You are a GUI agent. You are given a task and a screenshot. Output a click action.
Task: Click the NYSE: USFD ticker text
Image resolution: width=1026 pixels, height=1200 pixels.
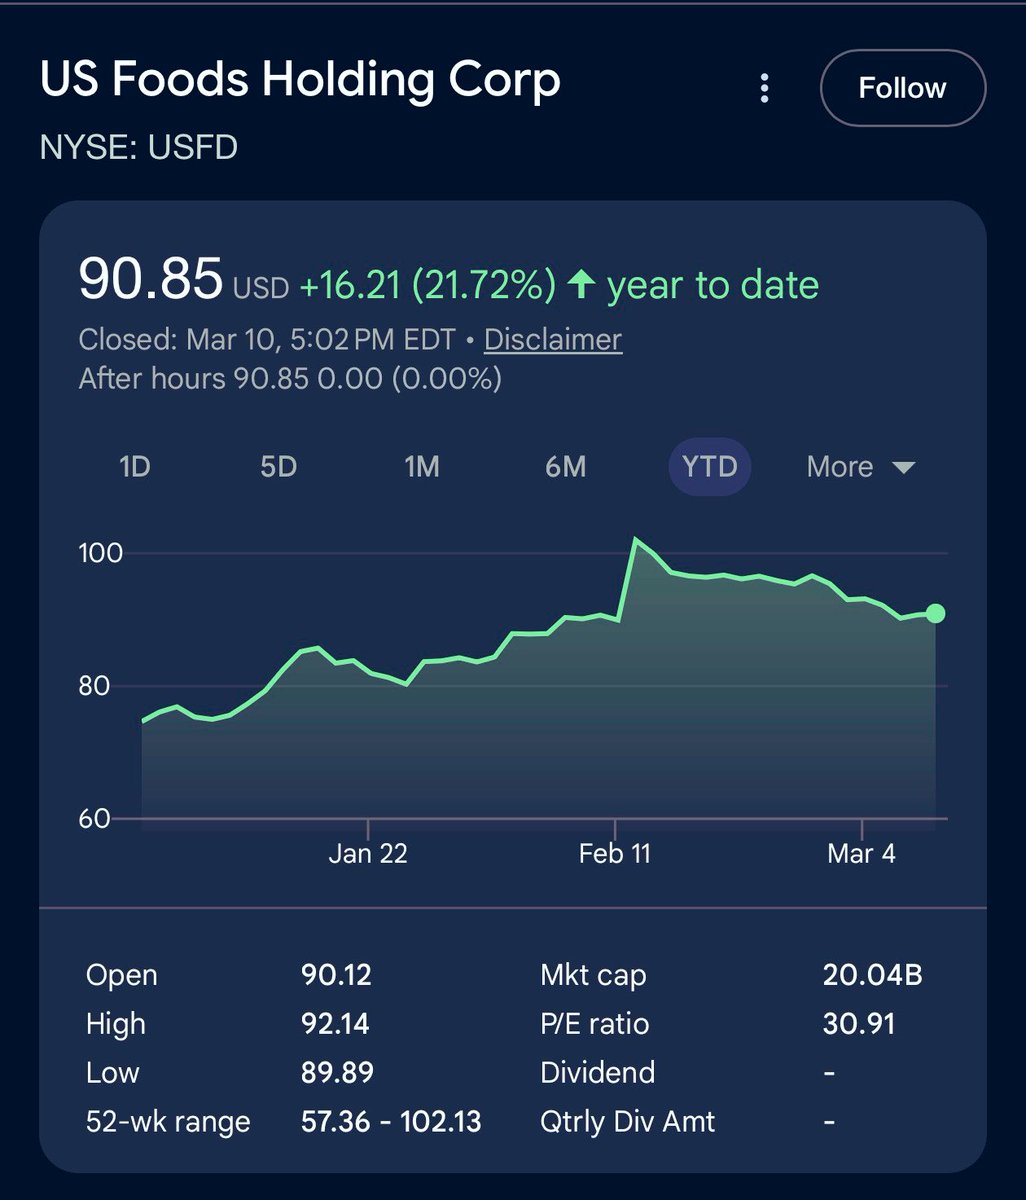139,148
